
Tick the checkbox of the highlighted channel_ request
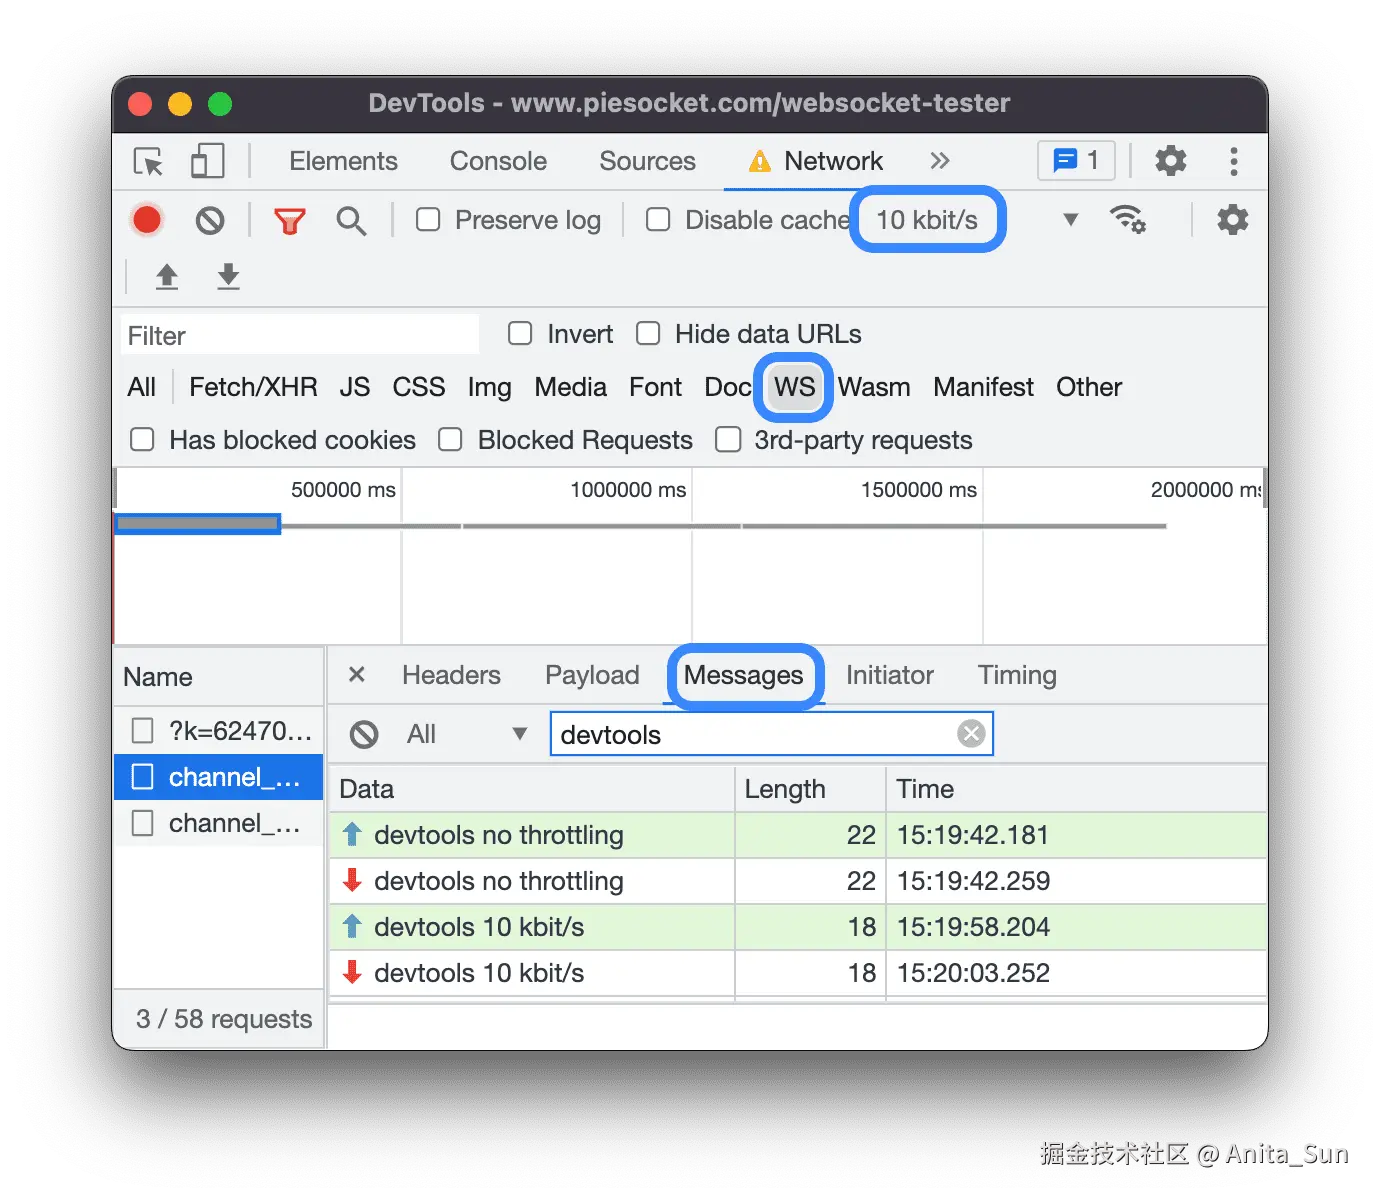[143, 777]
